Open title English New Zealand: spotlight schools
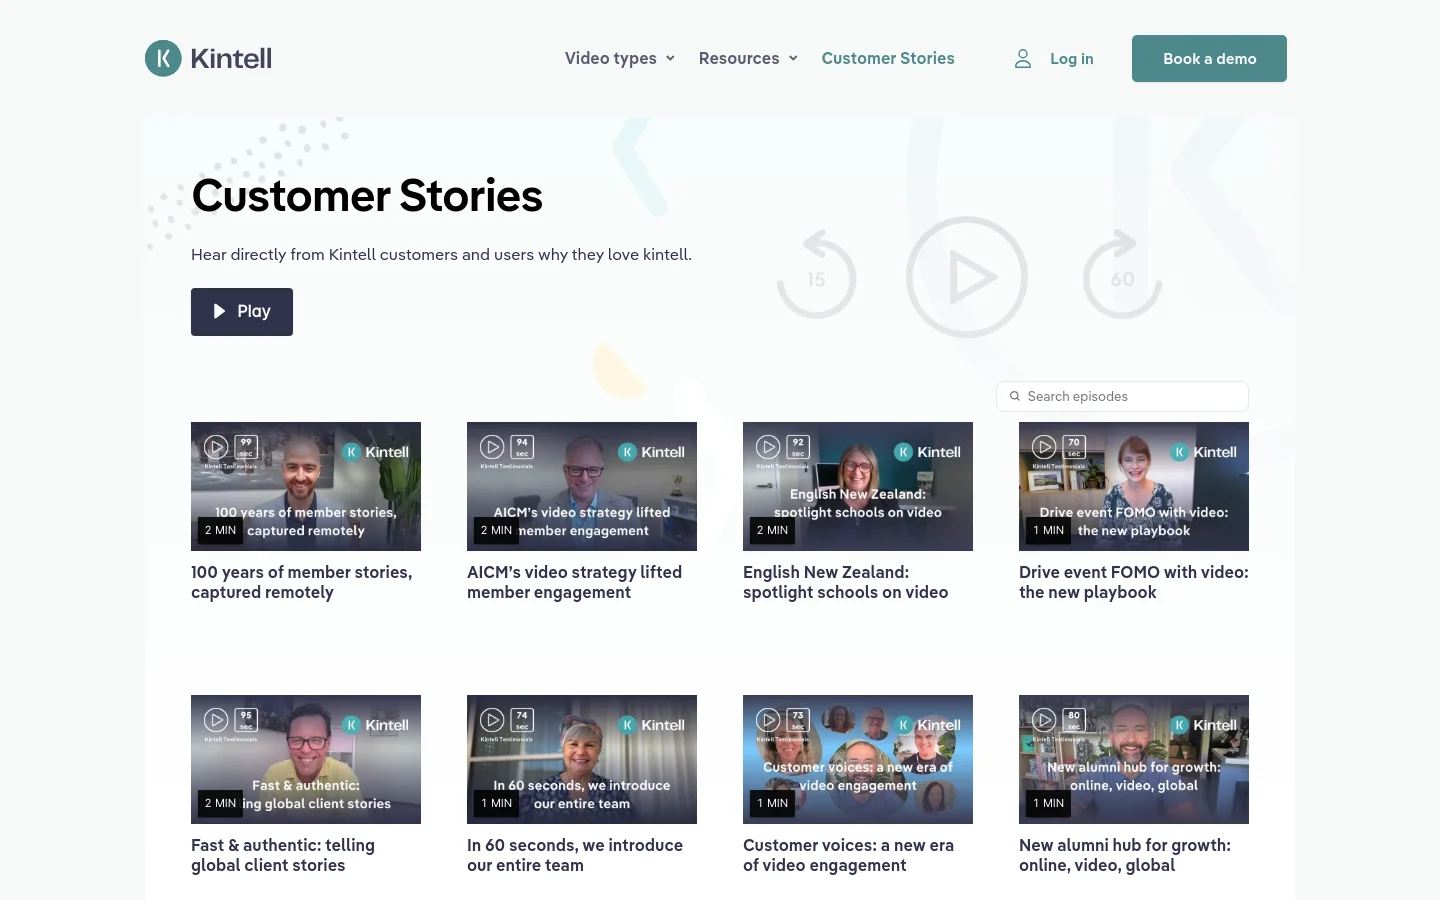 tap(845, 582)
